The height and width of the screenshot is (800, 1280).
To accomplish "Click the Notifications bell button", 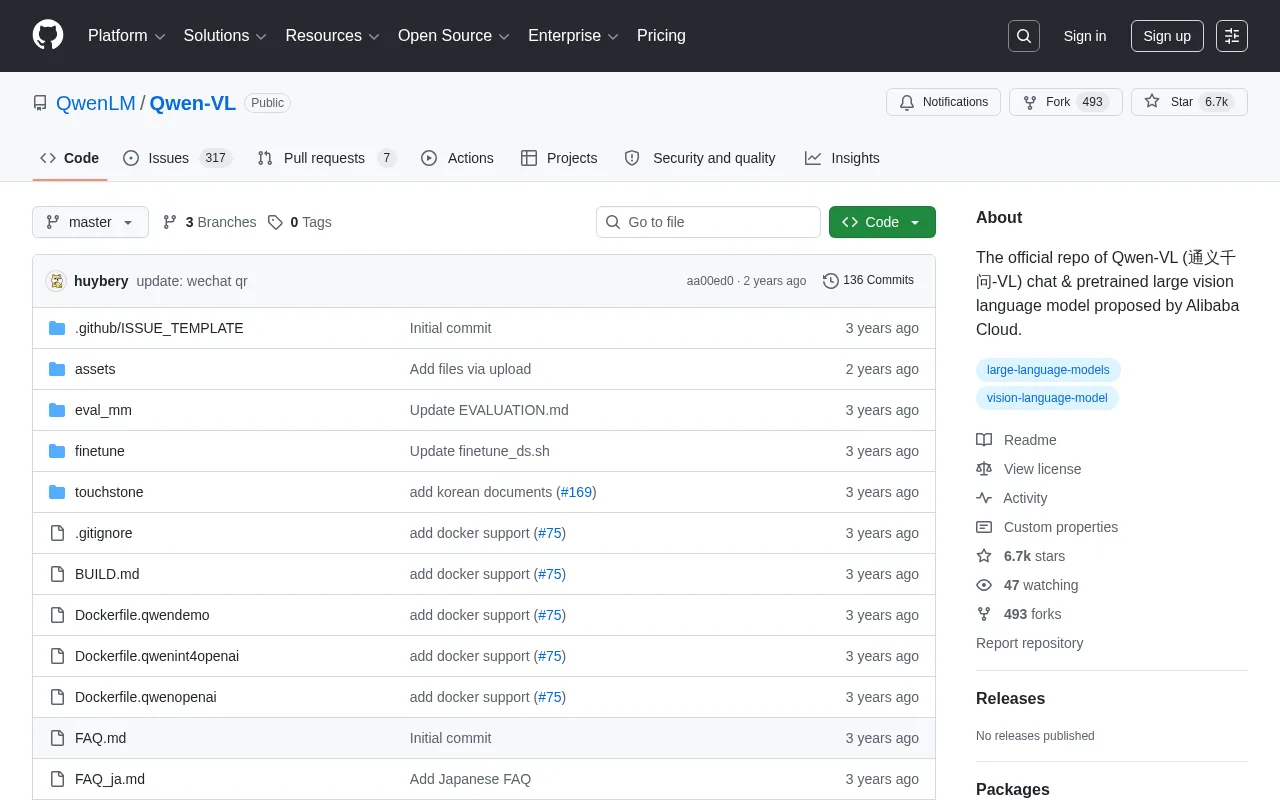I will [x=943, y=102].
